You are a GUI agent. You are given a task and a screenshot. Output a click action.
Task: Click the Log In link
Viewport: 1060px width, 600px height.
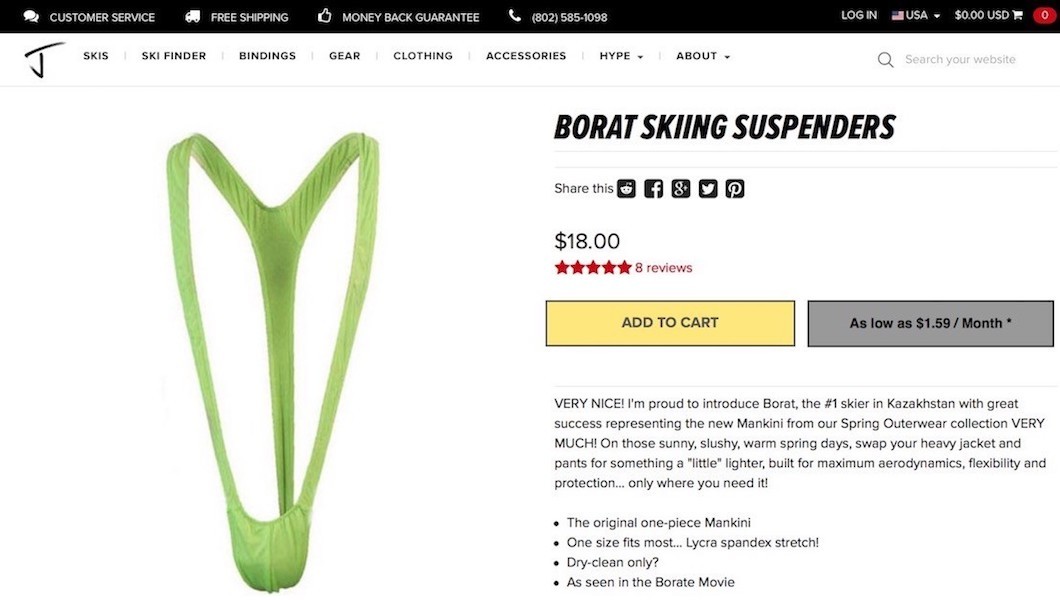859,15
